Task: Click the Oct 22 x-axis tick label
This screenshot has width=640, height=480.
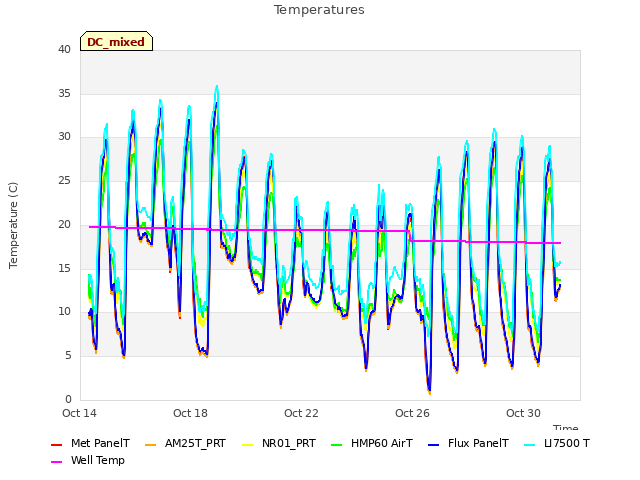Action: tap(301, 413)
